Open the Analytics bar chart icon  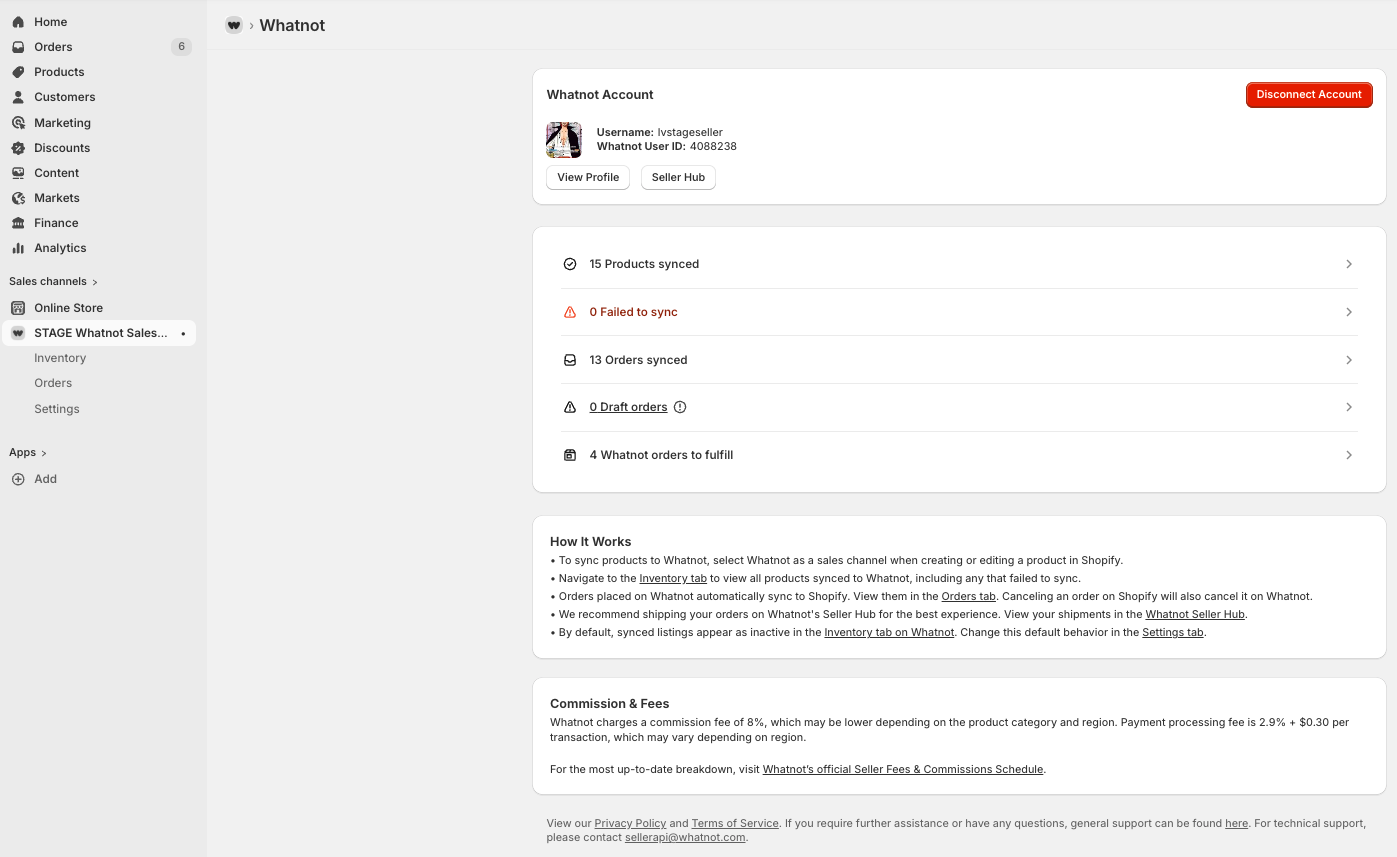click(18, 248)
